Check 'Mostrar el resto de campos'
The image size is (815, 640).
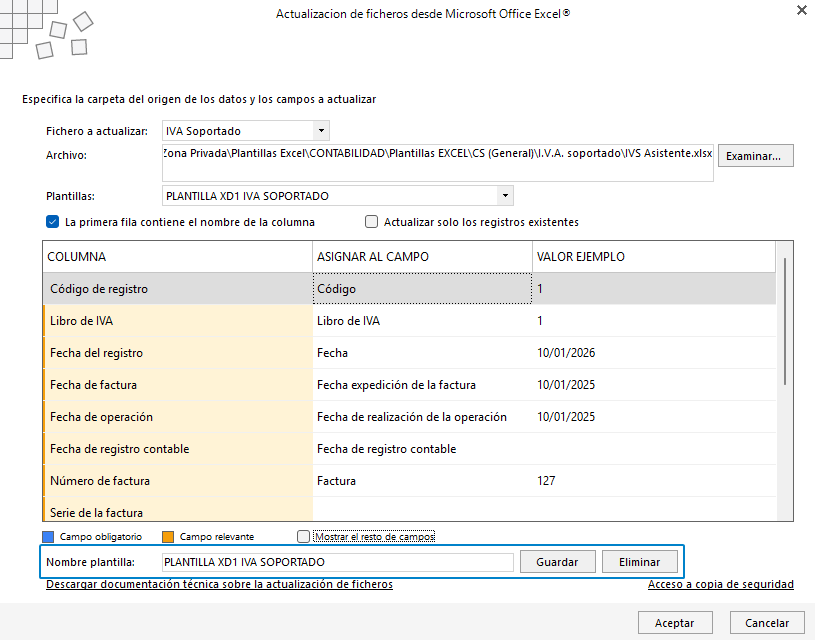[304, 537]
